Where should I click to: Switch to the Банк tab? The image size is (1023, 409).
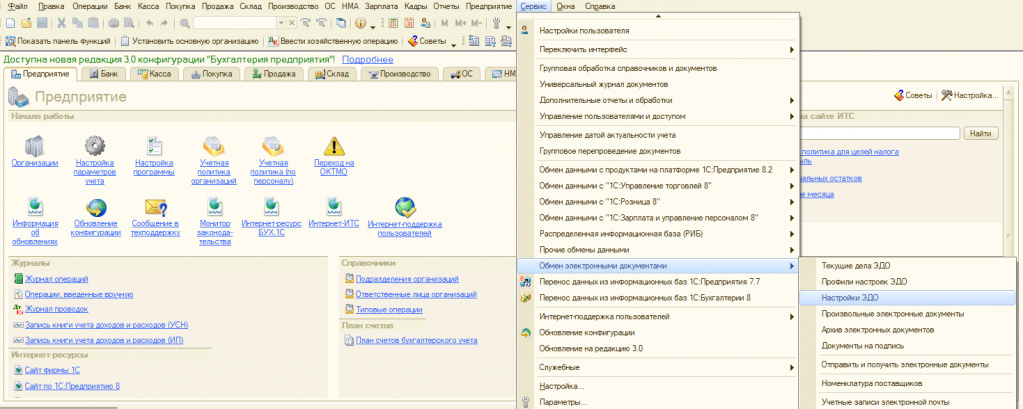pos(103,74)
